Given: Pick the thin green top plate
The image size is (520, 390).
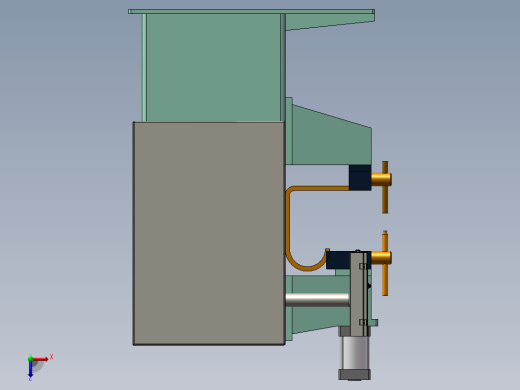Looking at the screenshot, I should [251, 12].
